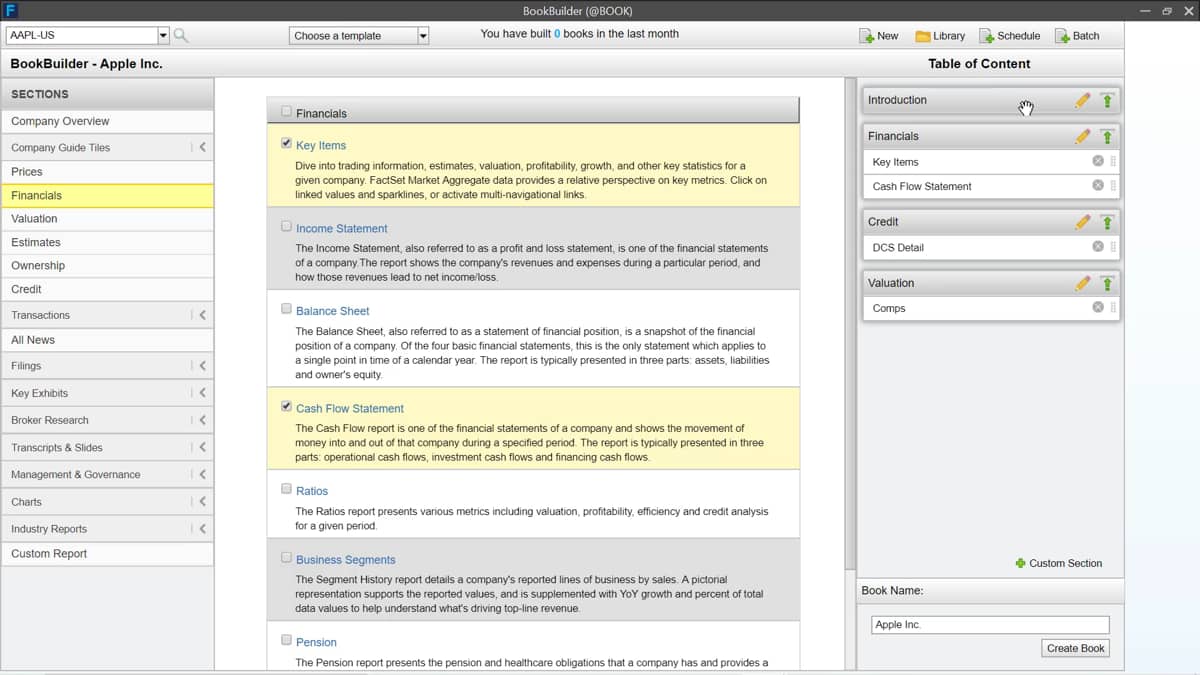Select the Estimates section
Screen dimensions: 1200x675
(107, 242)
